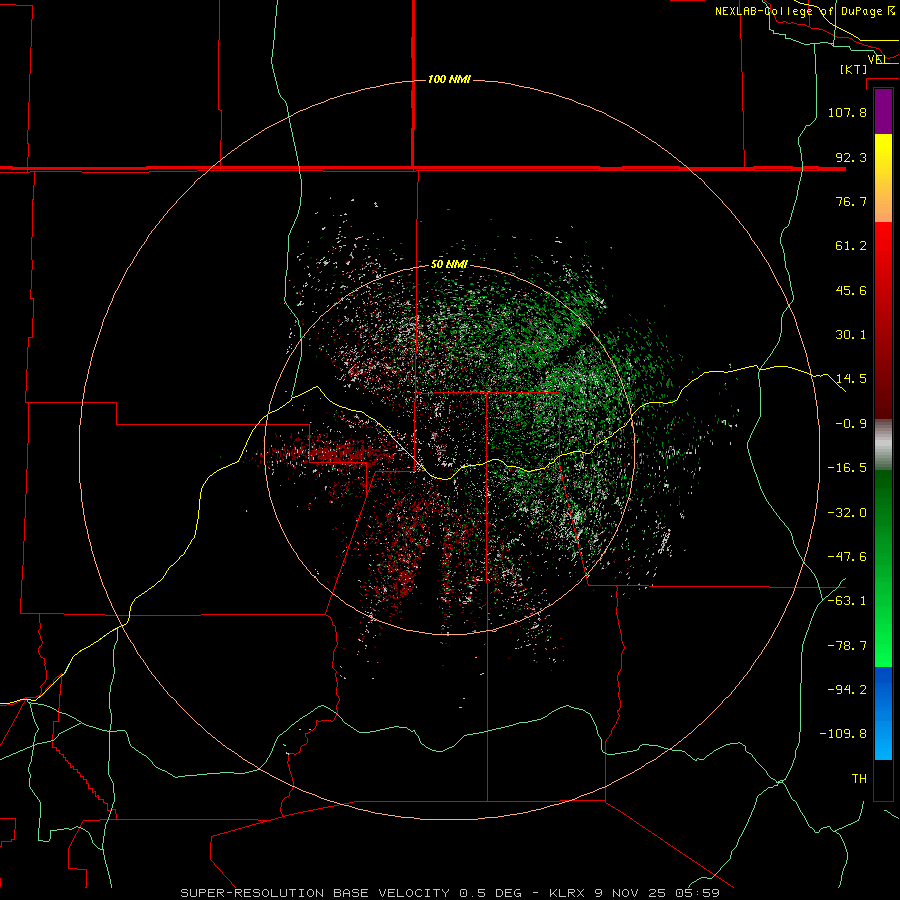The image size is (900, 900).
Task: Select the -63.1 scale value
Action: click(x=847, y=601)
